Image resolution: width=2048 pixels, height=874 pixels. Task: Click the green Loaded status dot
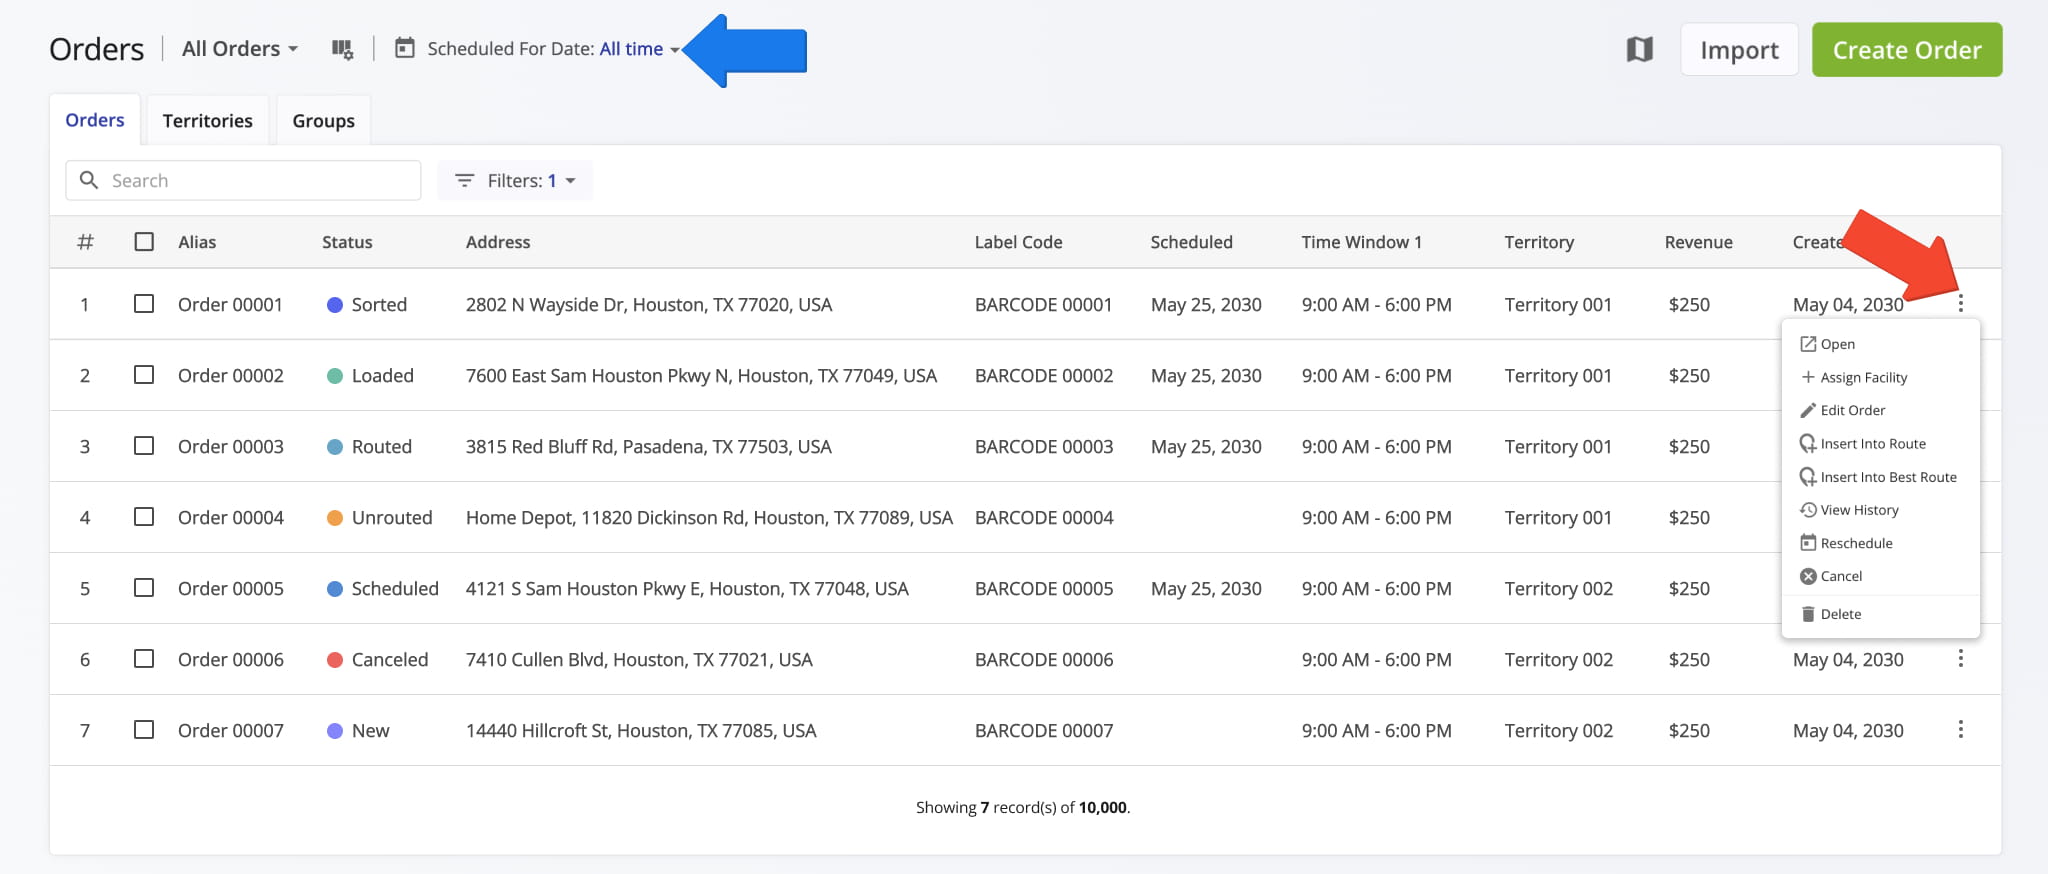(x=335, y=376)
